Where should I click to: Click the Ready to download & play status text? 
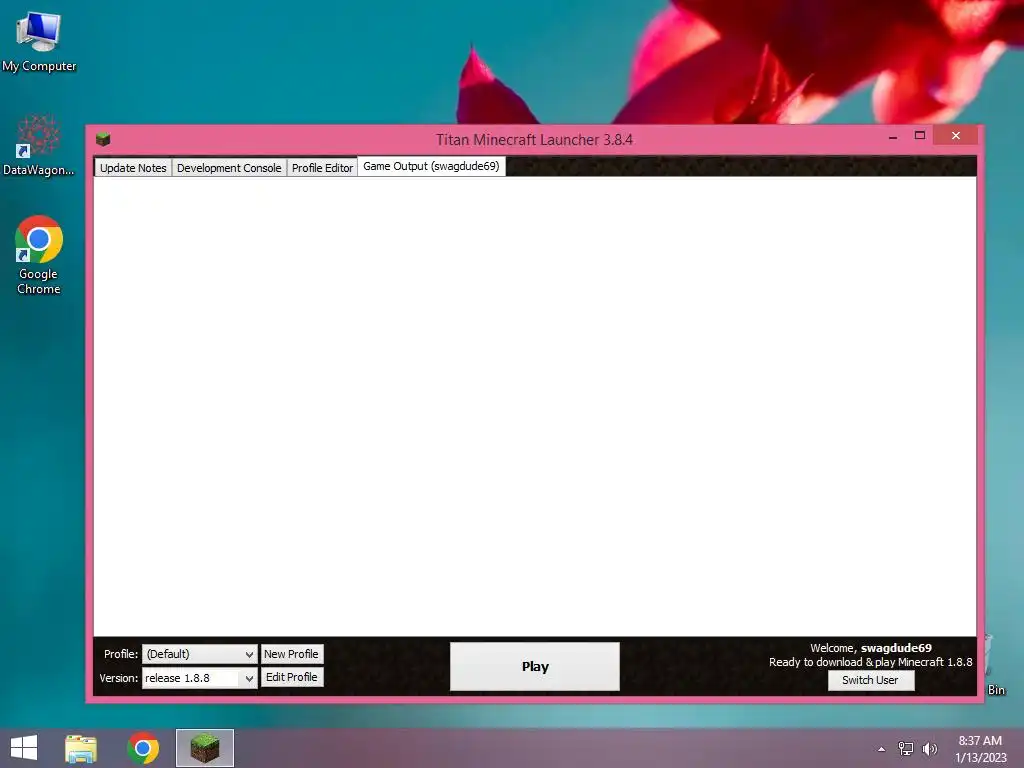871,662
